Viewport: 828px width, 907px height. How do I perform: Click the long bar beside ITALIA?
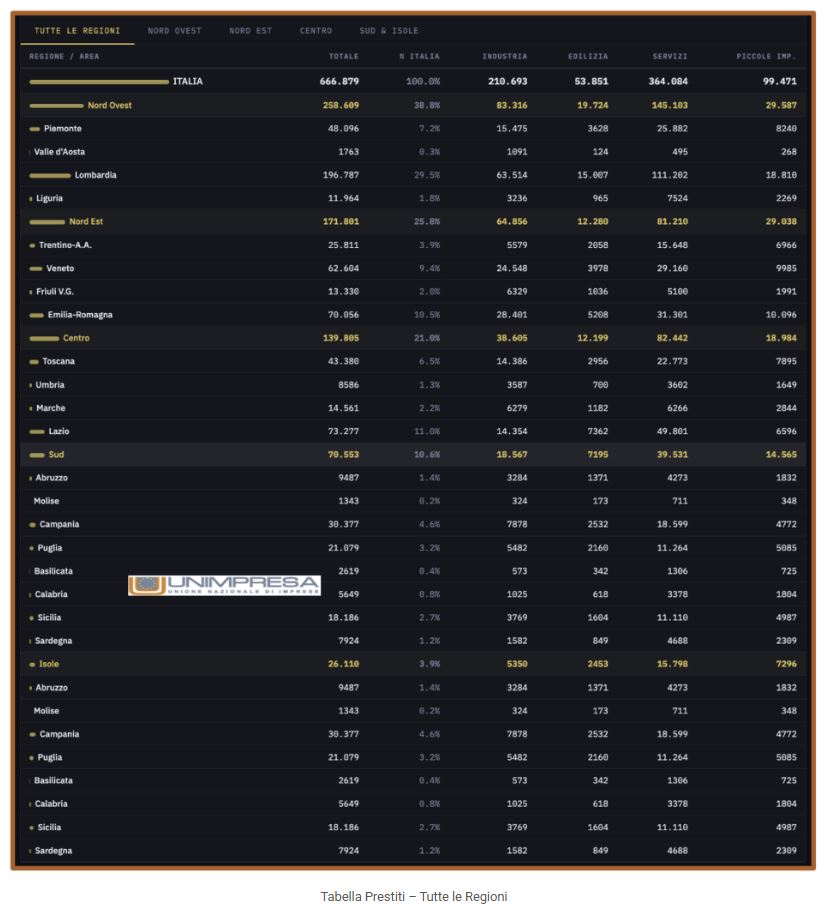pos(99,82)
